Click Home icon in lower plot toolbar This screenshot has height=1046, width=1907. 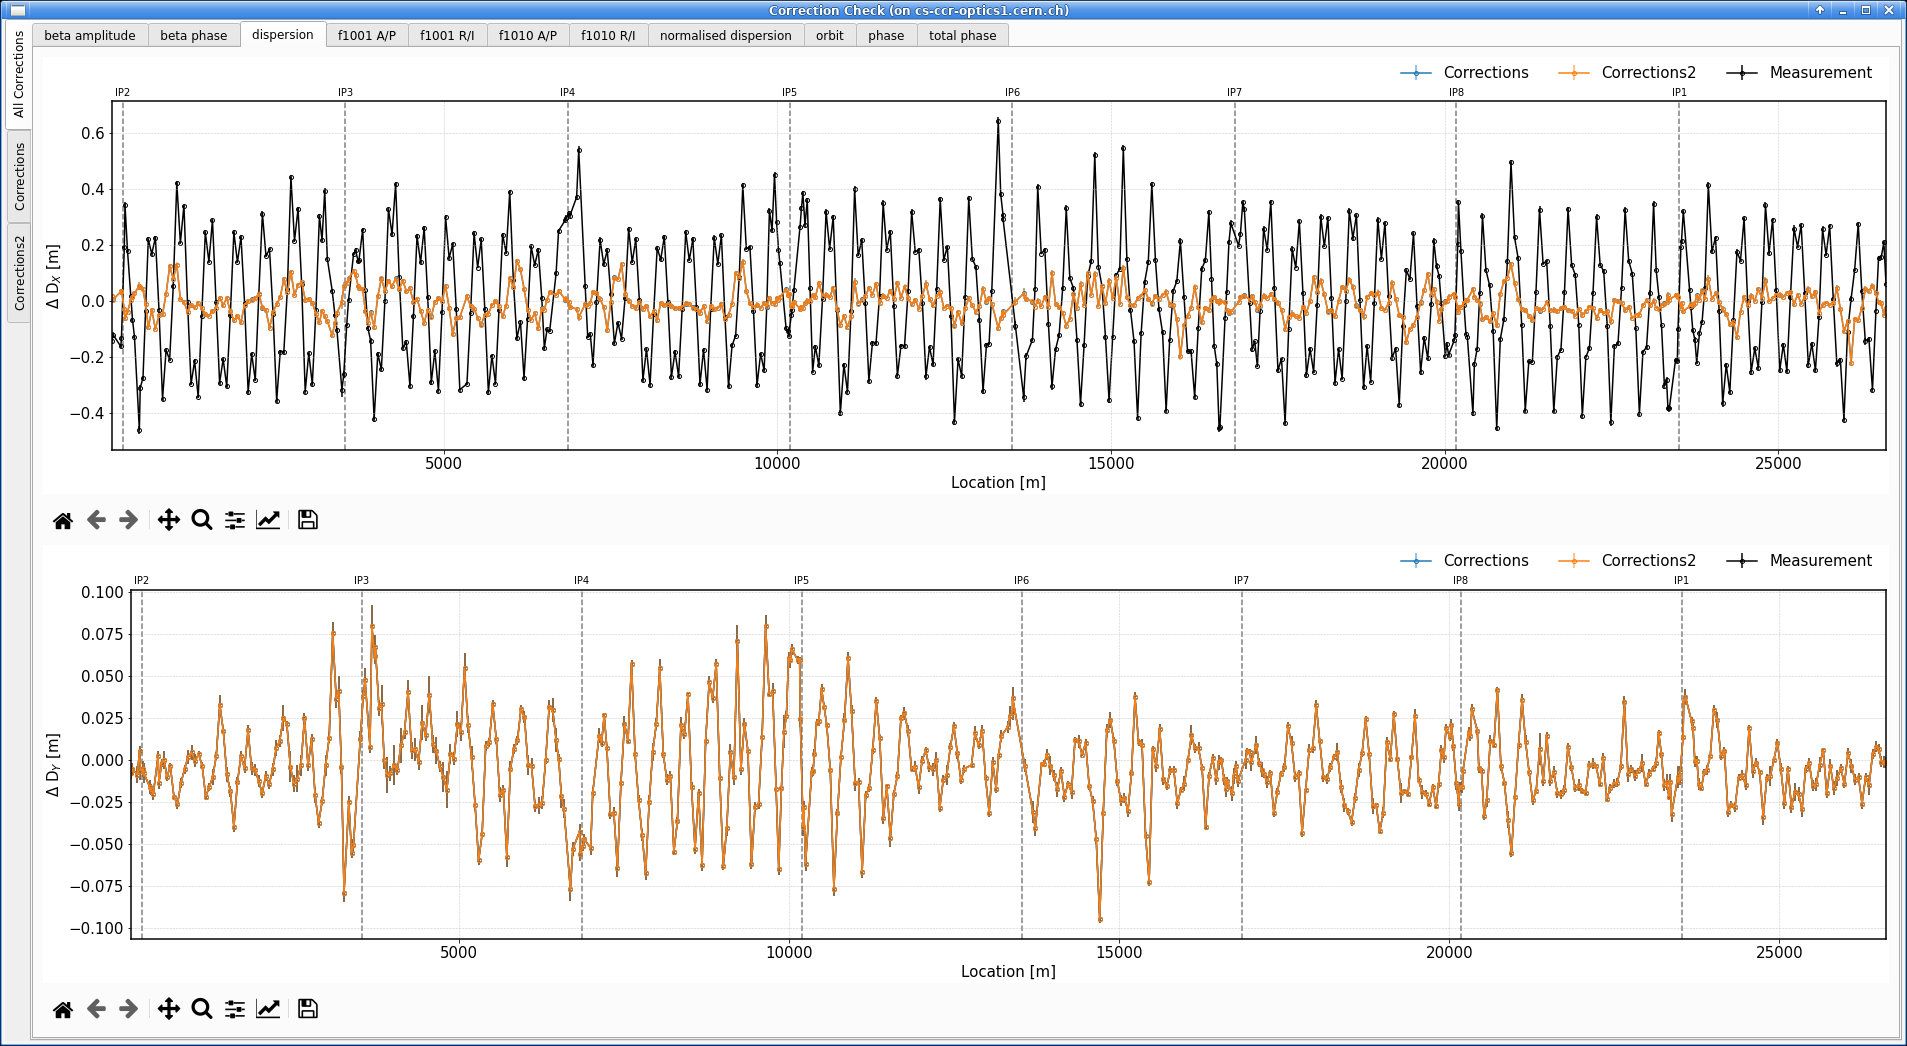[x=63, y=1009]
